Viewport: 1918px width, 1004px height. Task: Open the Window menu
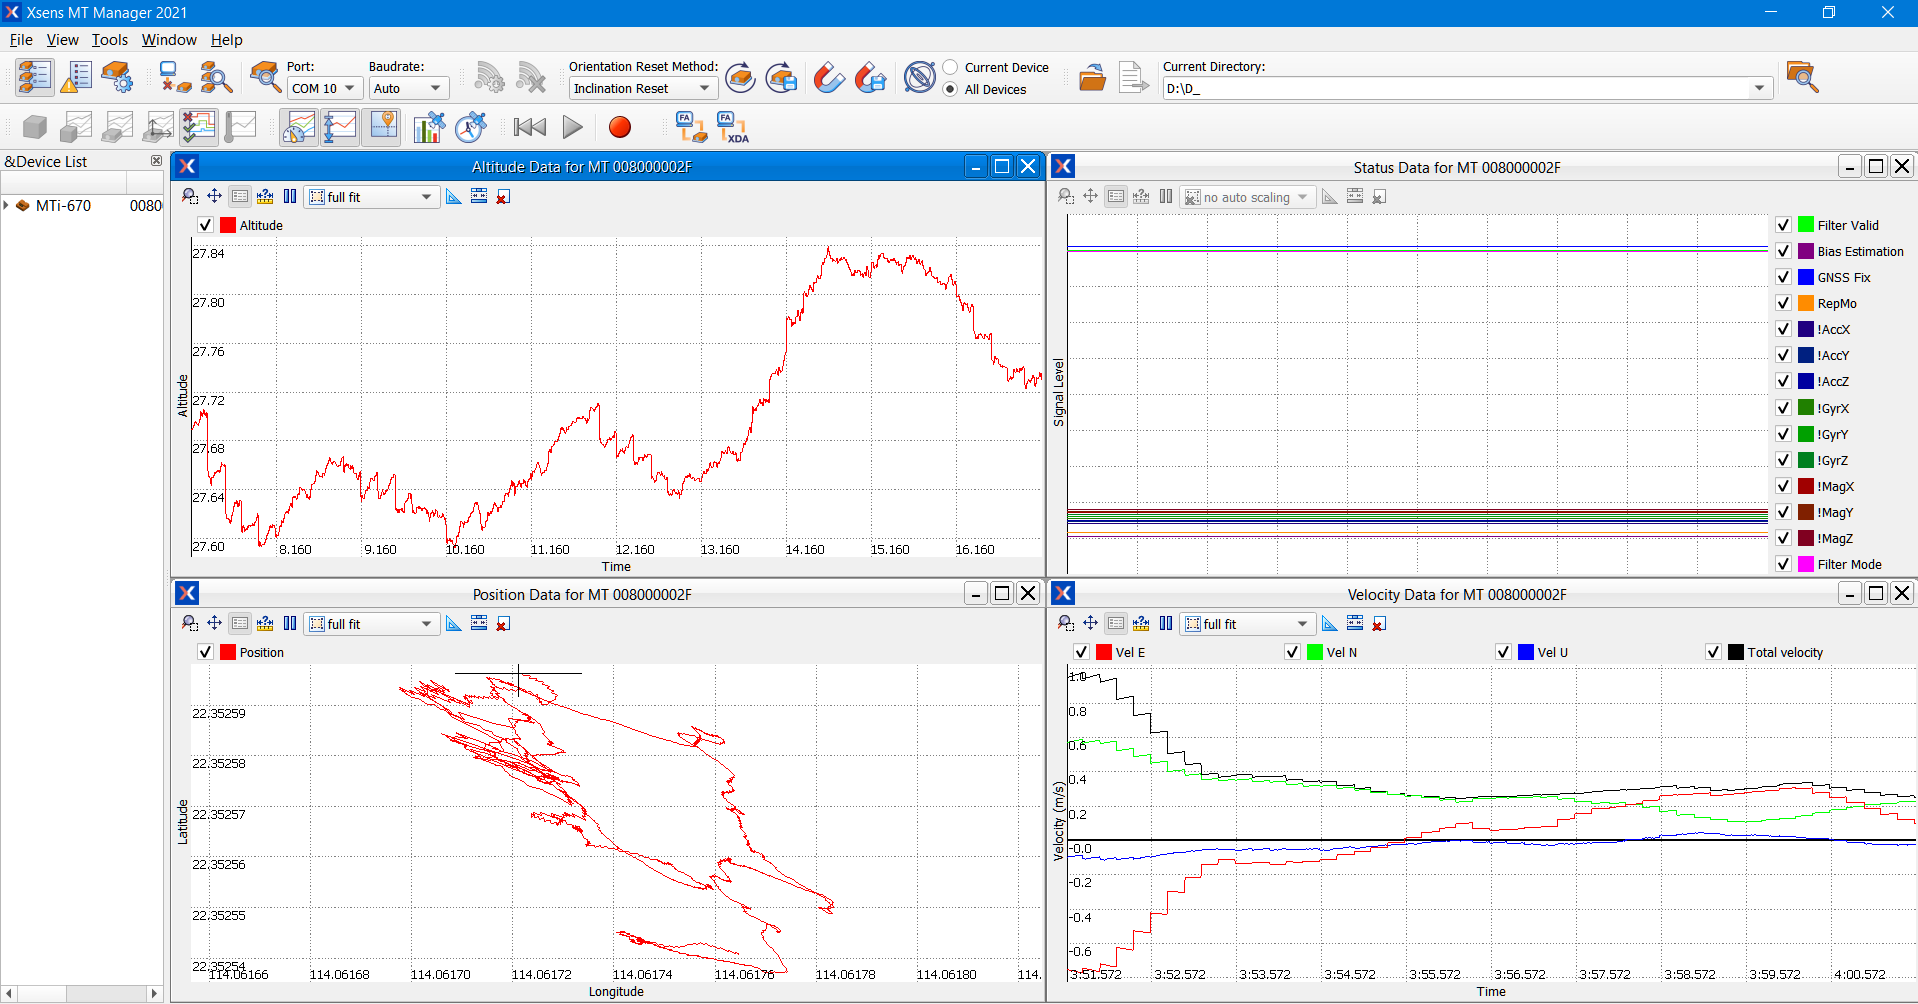[x=168, y=40]
